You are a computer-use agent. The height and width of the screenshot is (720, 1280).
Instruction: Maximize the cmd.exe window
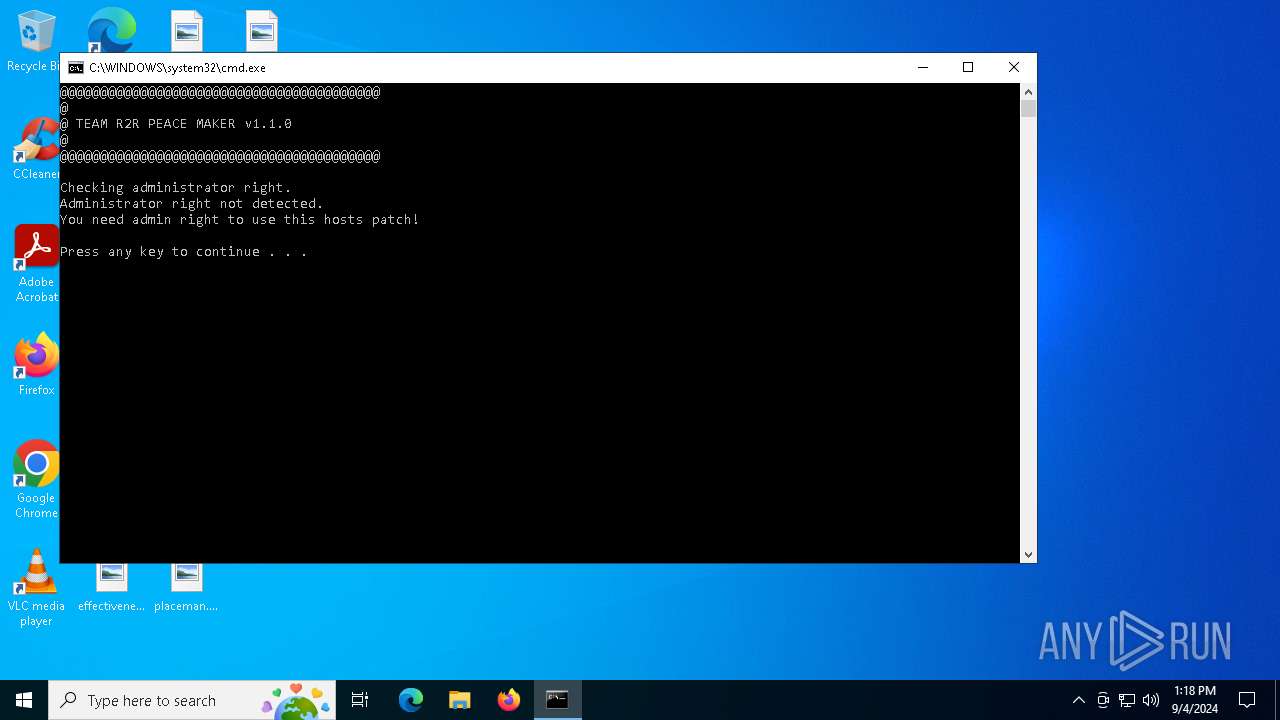pos(968,67)
